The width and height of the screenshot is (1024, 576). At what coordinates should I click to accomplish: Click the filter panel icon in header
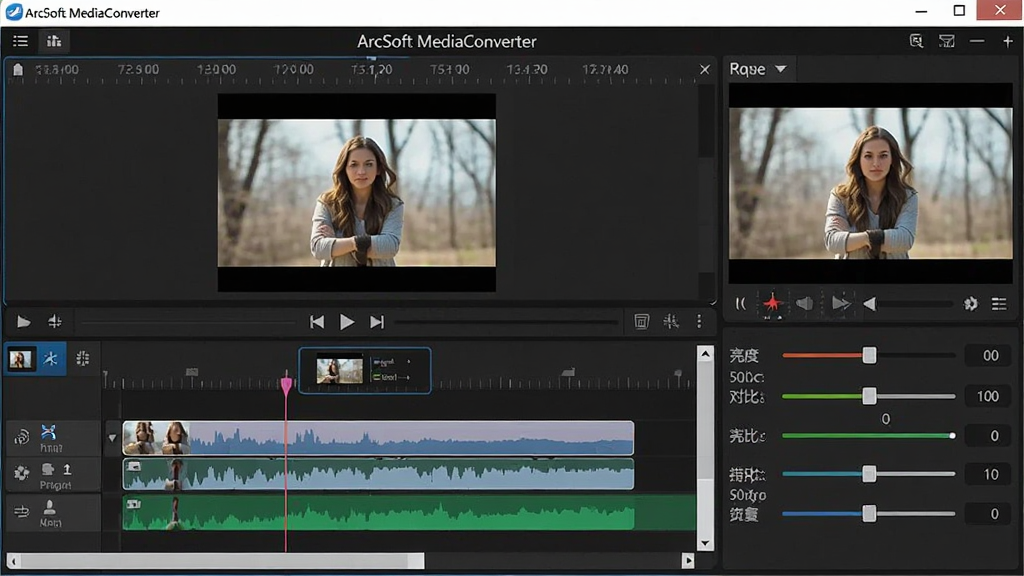(x=946, y=41)
